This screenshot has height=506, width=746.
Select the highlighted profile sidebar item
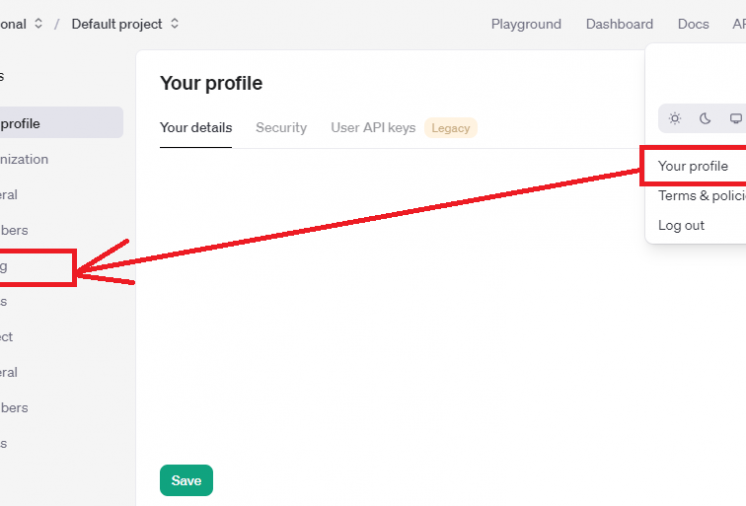coord(61,123)
